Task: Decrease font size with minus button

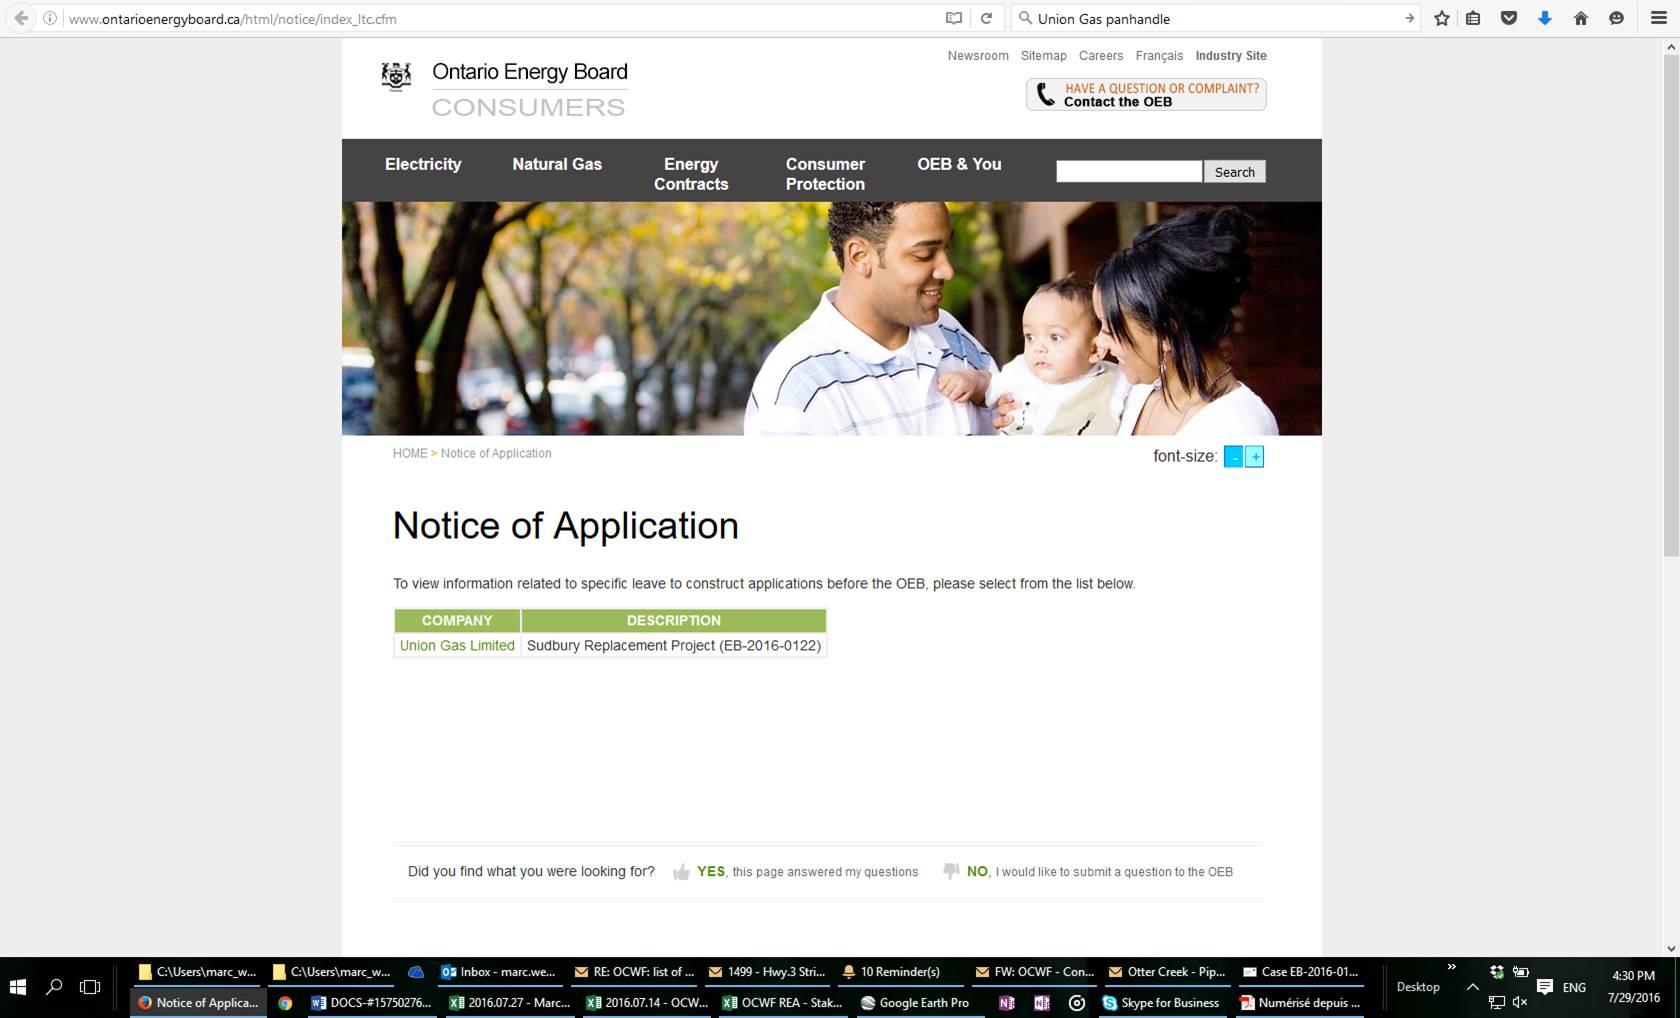Action: click(1233, 457)
